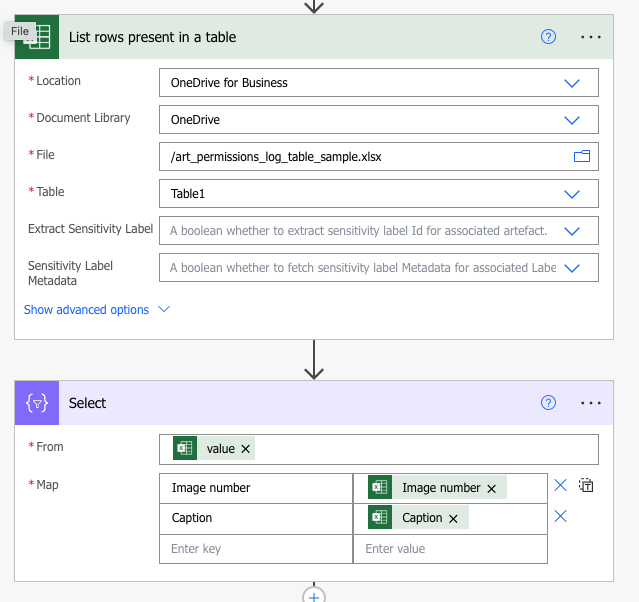Expand the Table dropdown
The height and width of the screenshot is (602, 639).
pos(572,194)
